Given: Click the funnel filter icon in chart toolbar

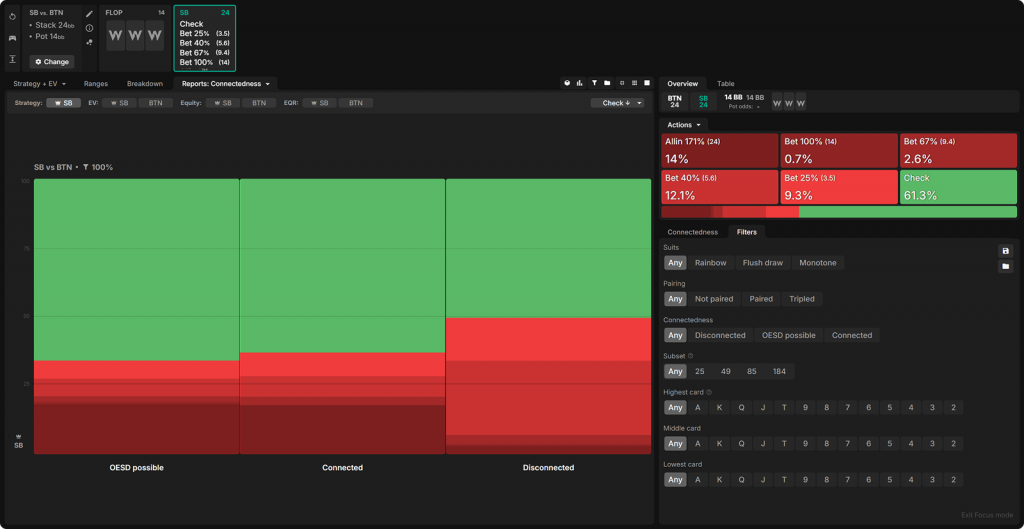Looking at the screenshot, I should 594,84.
